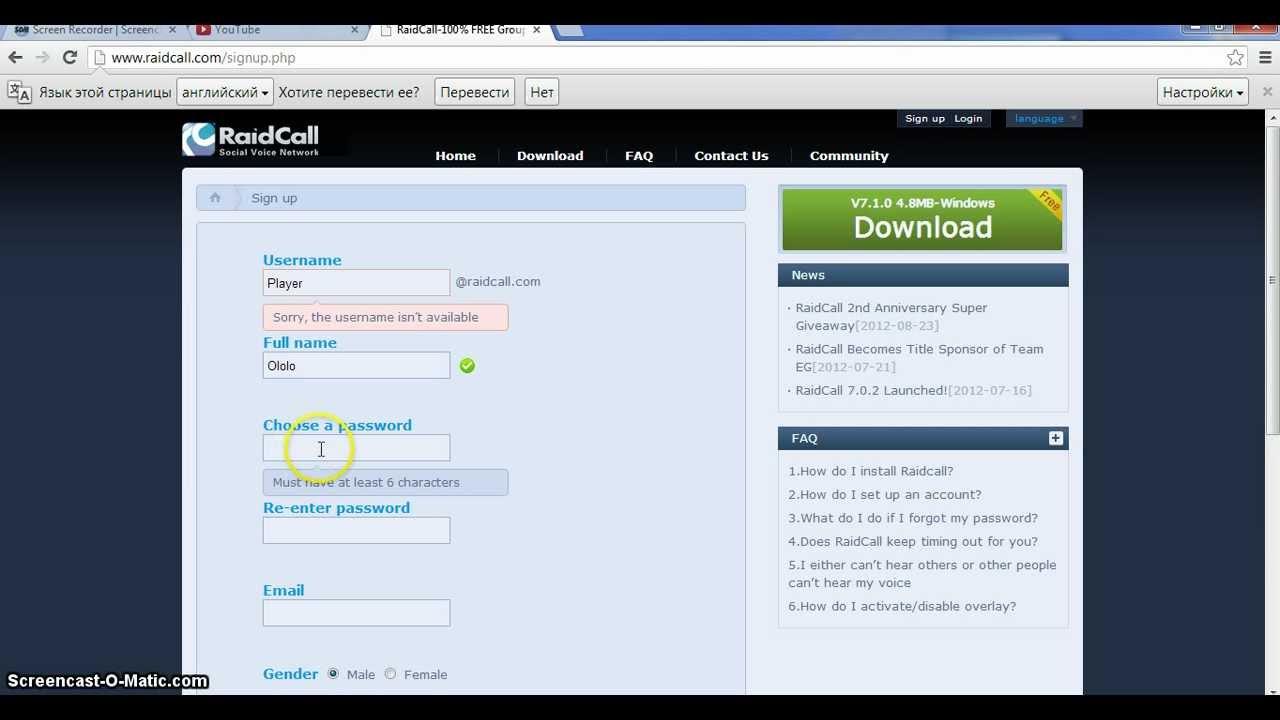1280x720 pixels.
Task: Click the Re-enter password field
Action: tap(356, 531)
